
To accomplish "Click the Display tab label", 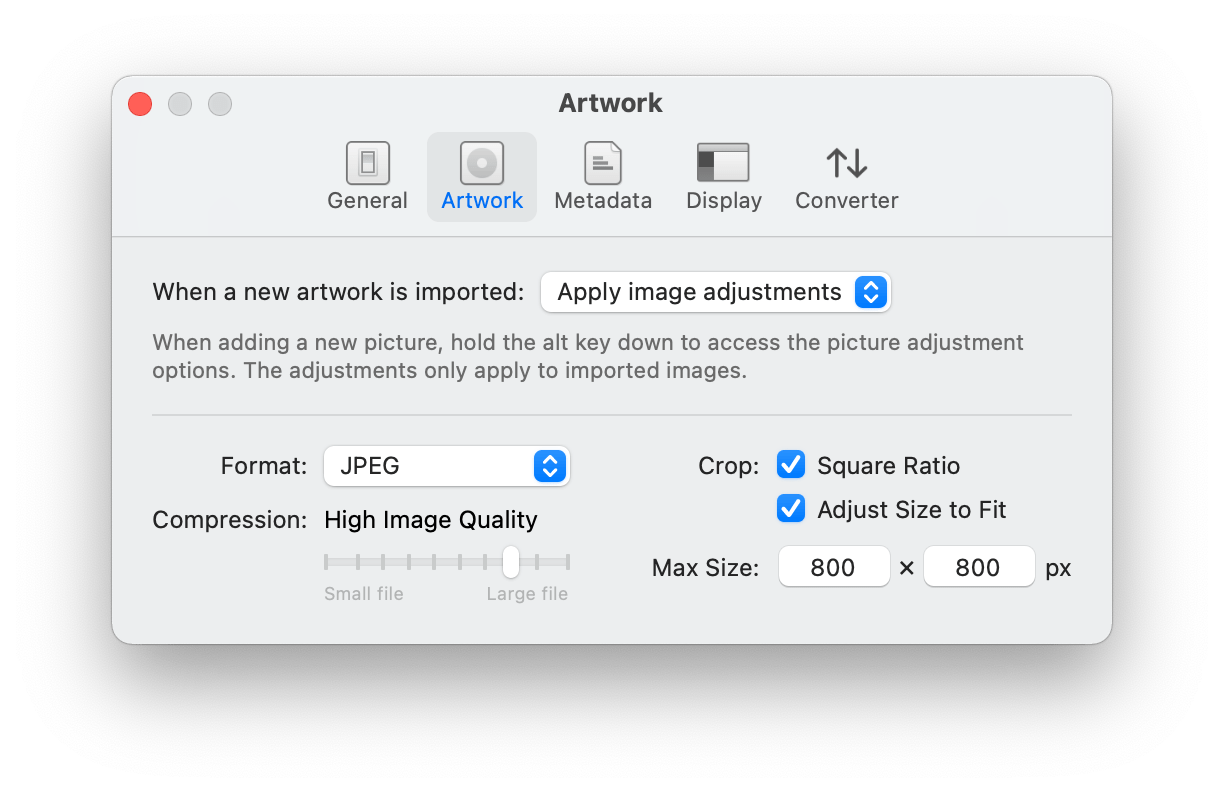I will click(x=723, y=201).
